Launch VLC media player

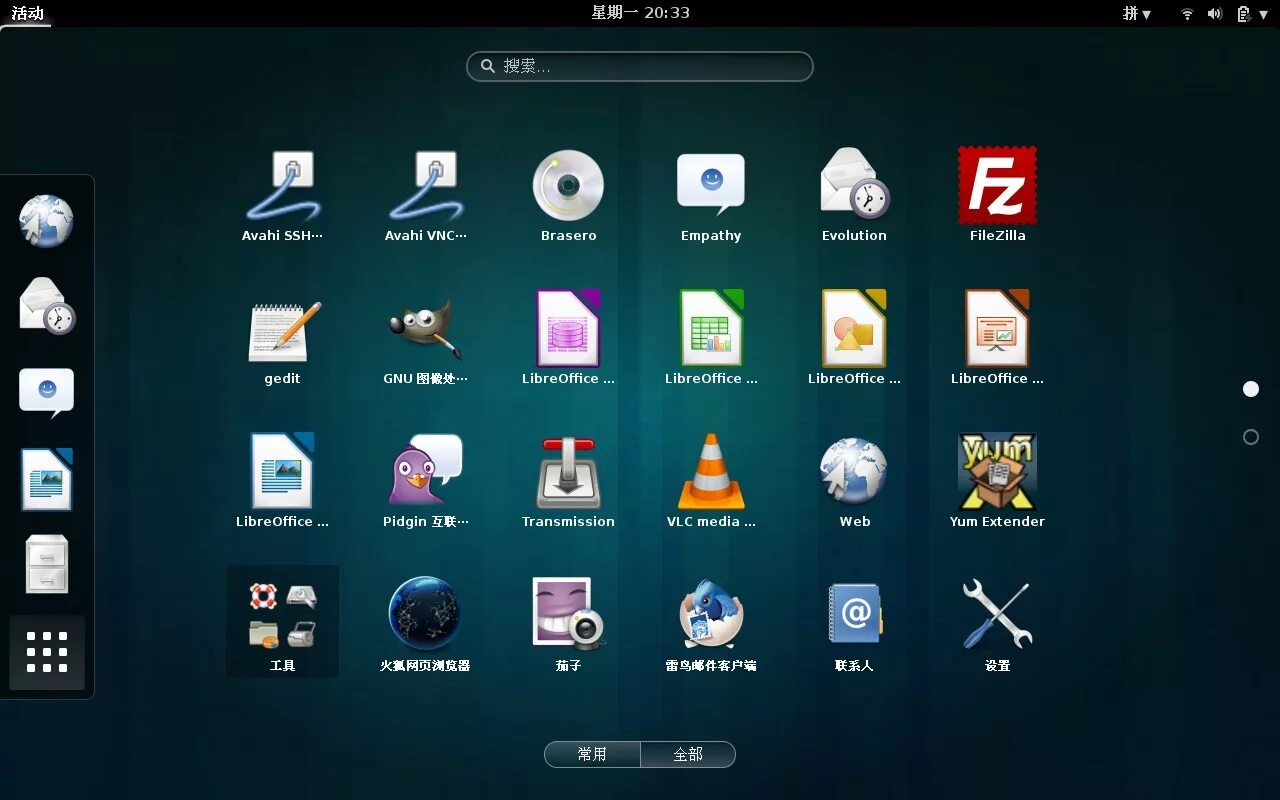tap(711, 482)
